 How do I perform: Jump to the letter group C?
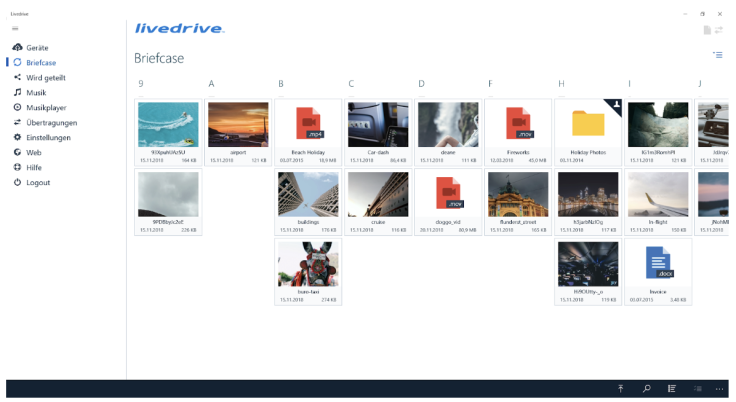[351, 84]
